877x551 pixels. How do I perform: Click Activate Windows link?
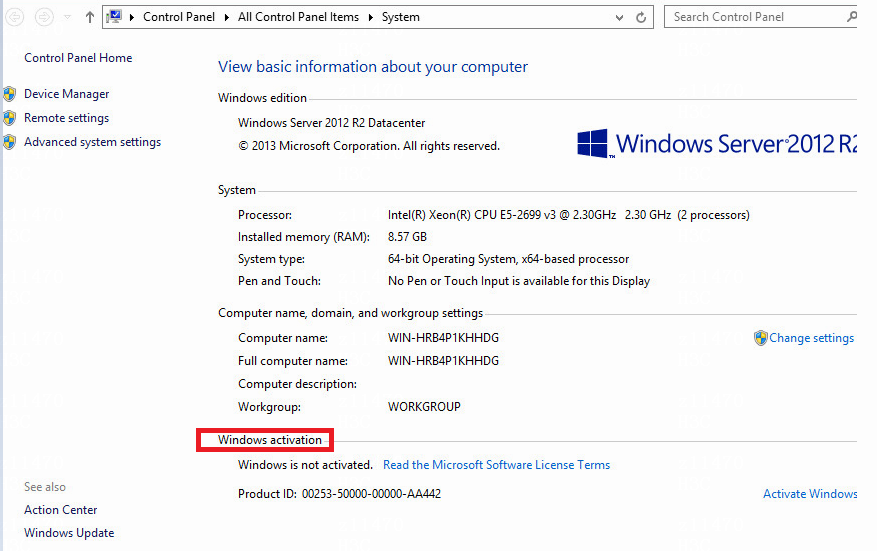(810, 494)
